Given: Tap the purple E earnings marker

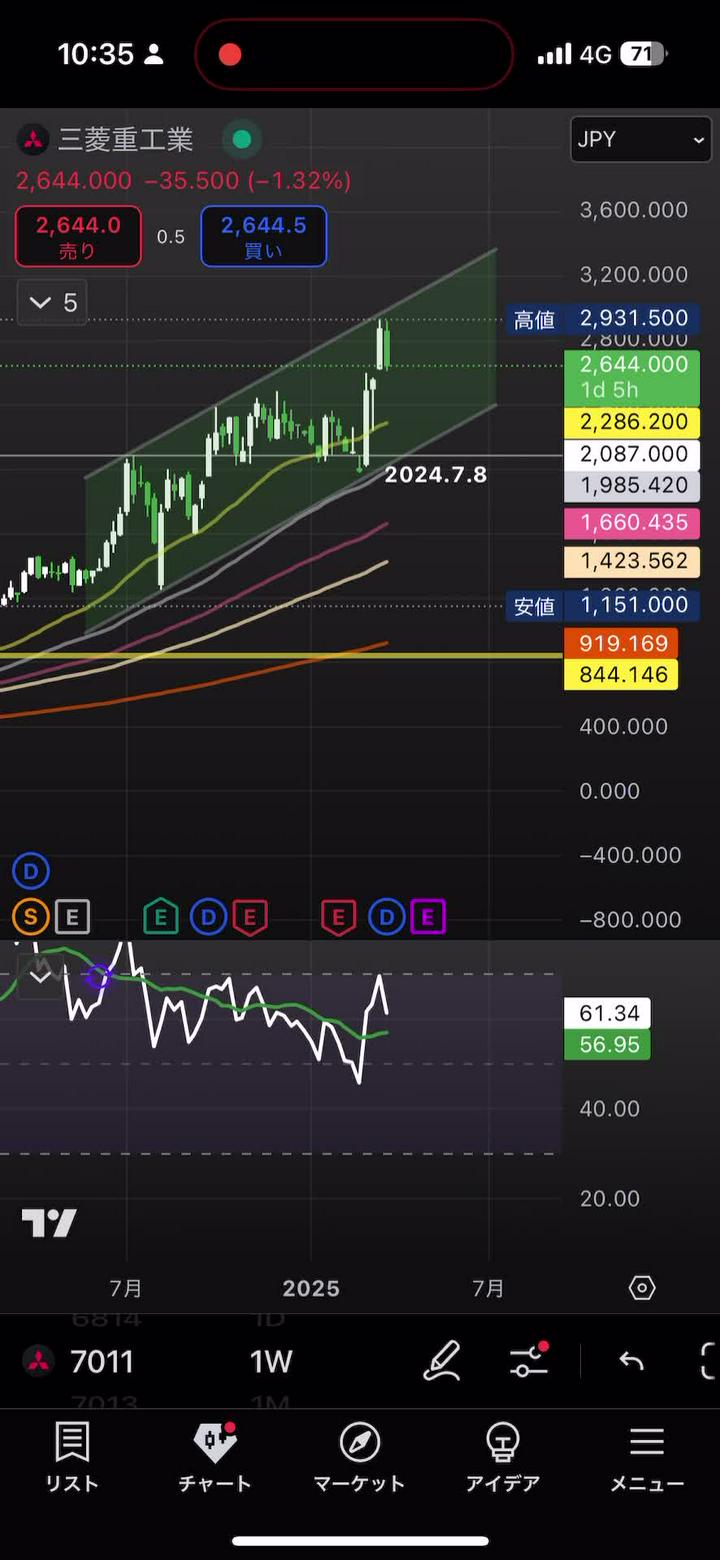Looking at the screenshot, I should [x=428, y=916].
